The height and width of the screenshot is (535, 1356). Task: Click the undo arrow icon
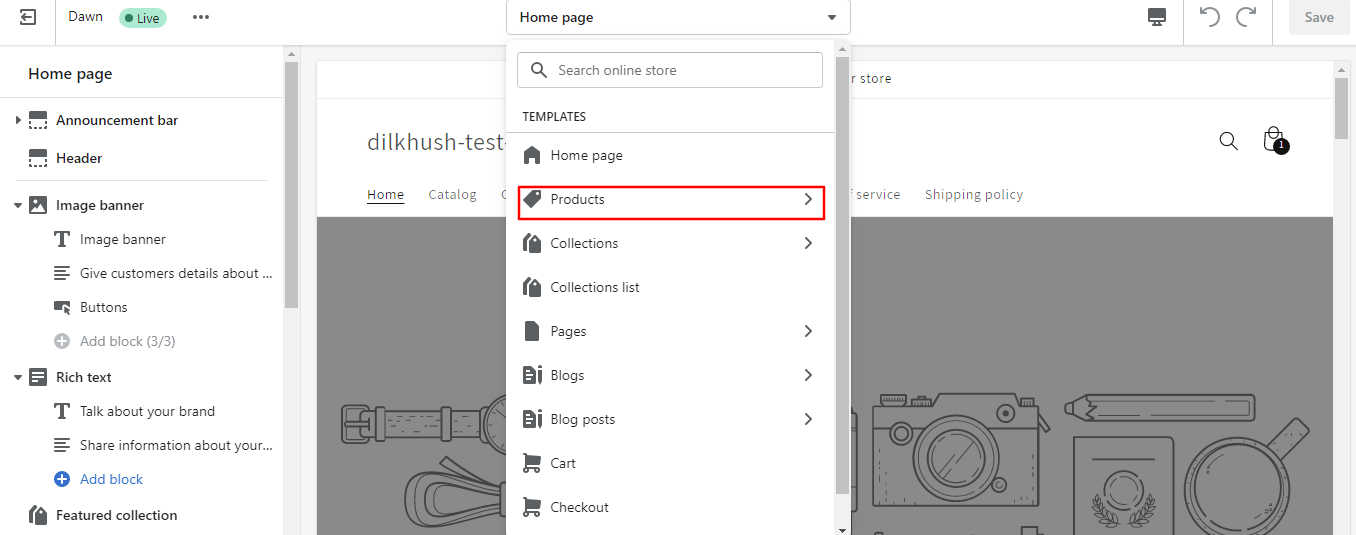(1210, 17)
